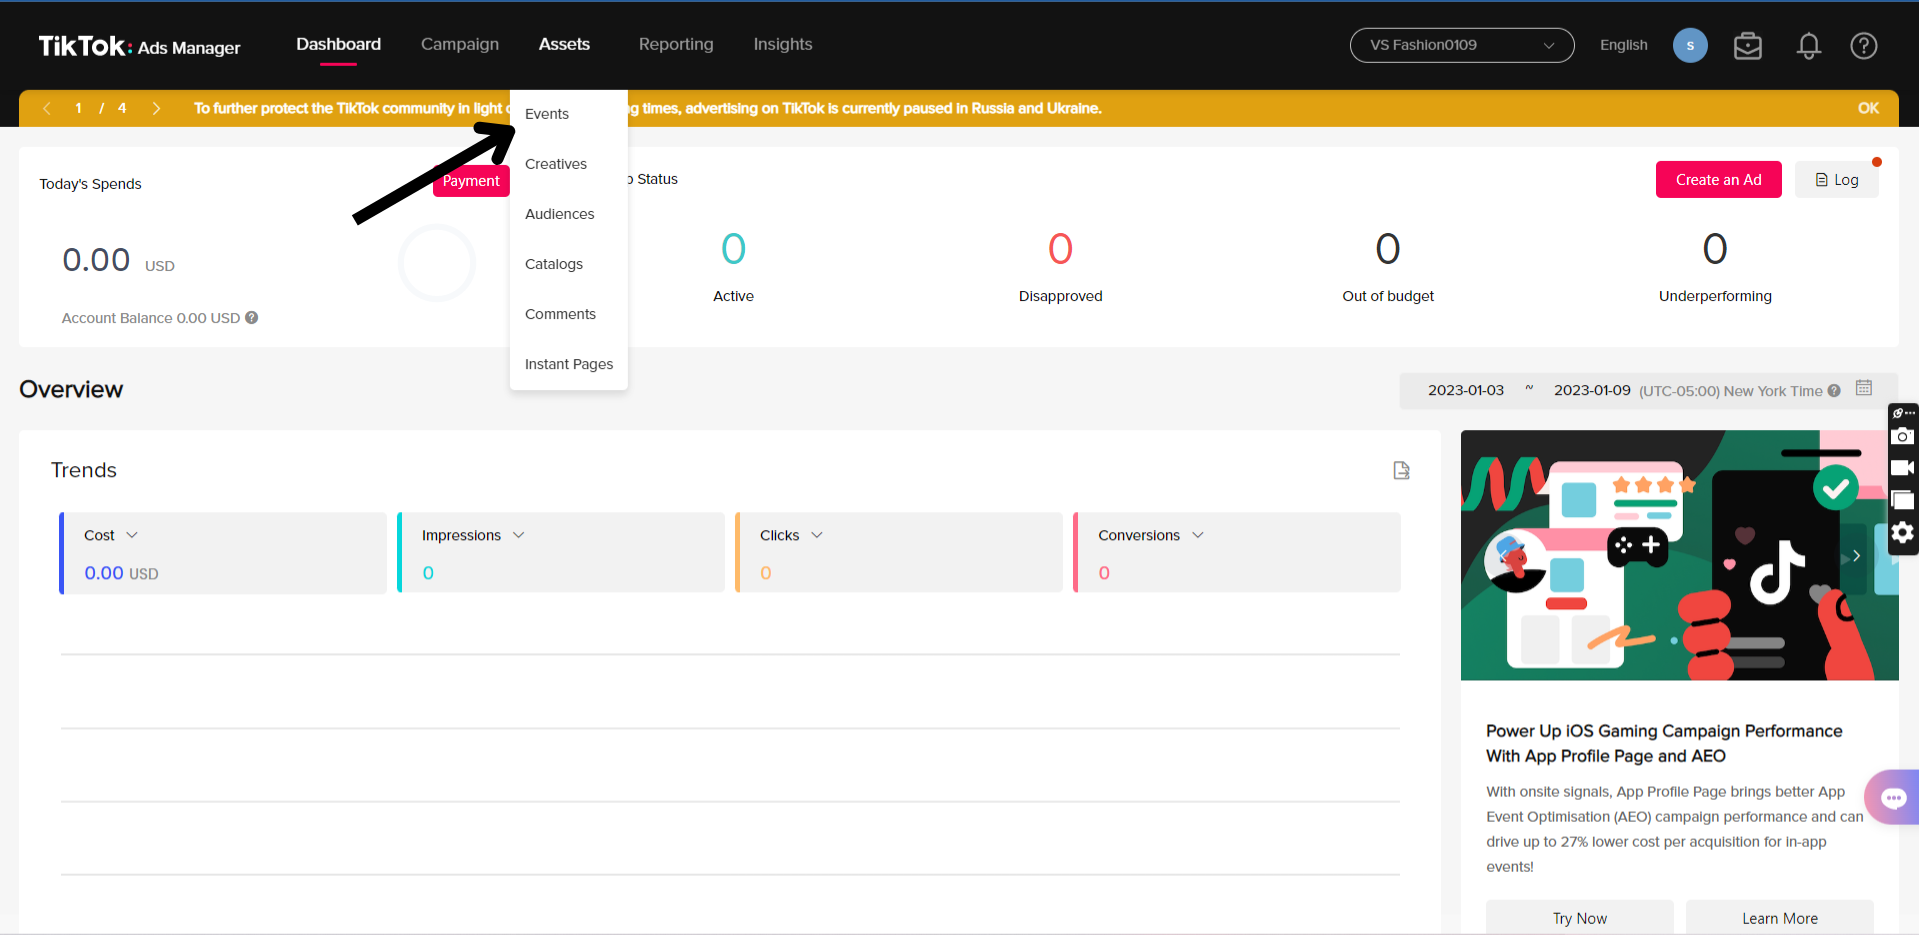Viewport: 1919px width, 935px height.
Task: Click the Try Now button
Action: click(1579, 918)
